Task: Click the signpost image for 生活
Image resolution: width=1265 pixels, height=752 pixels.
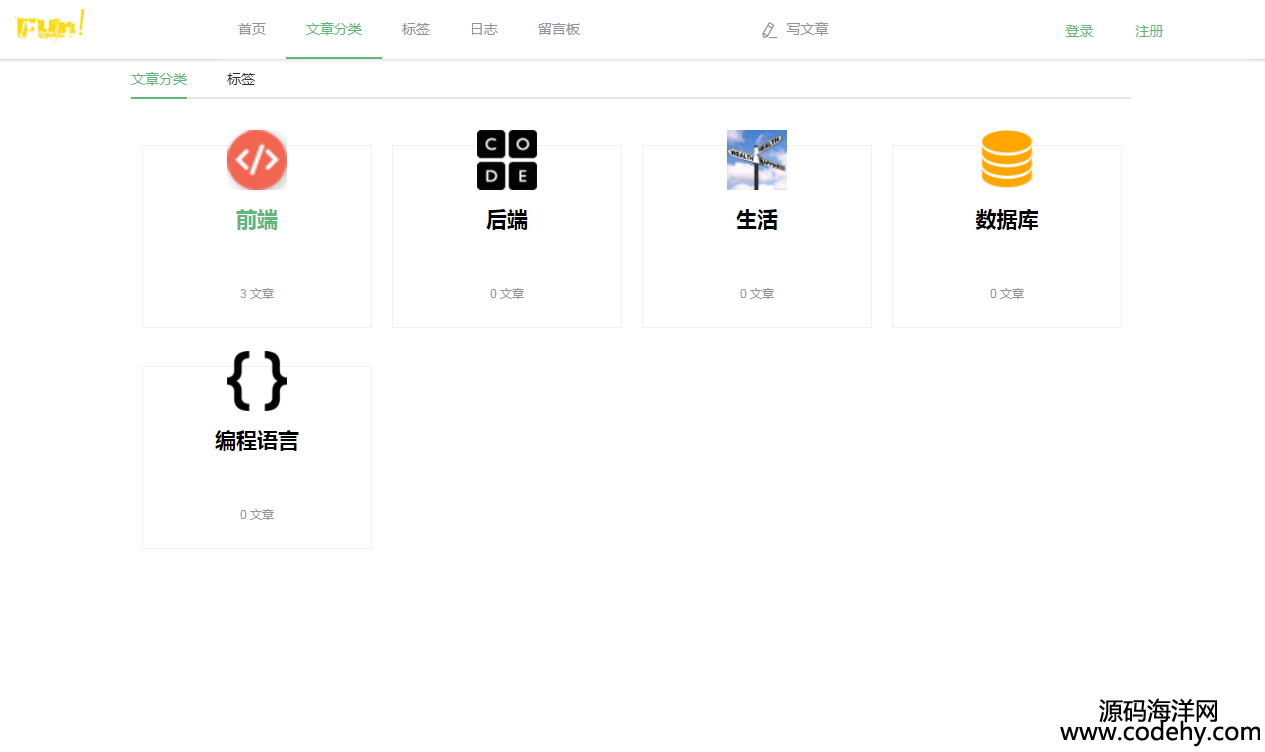Action: (757, 160)
